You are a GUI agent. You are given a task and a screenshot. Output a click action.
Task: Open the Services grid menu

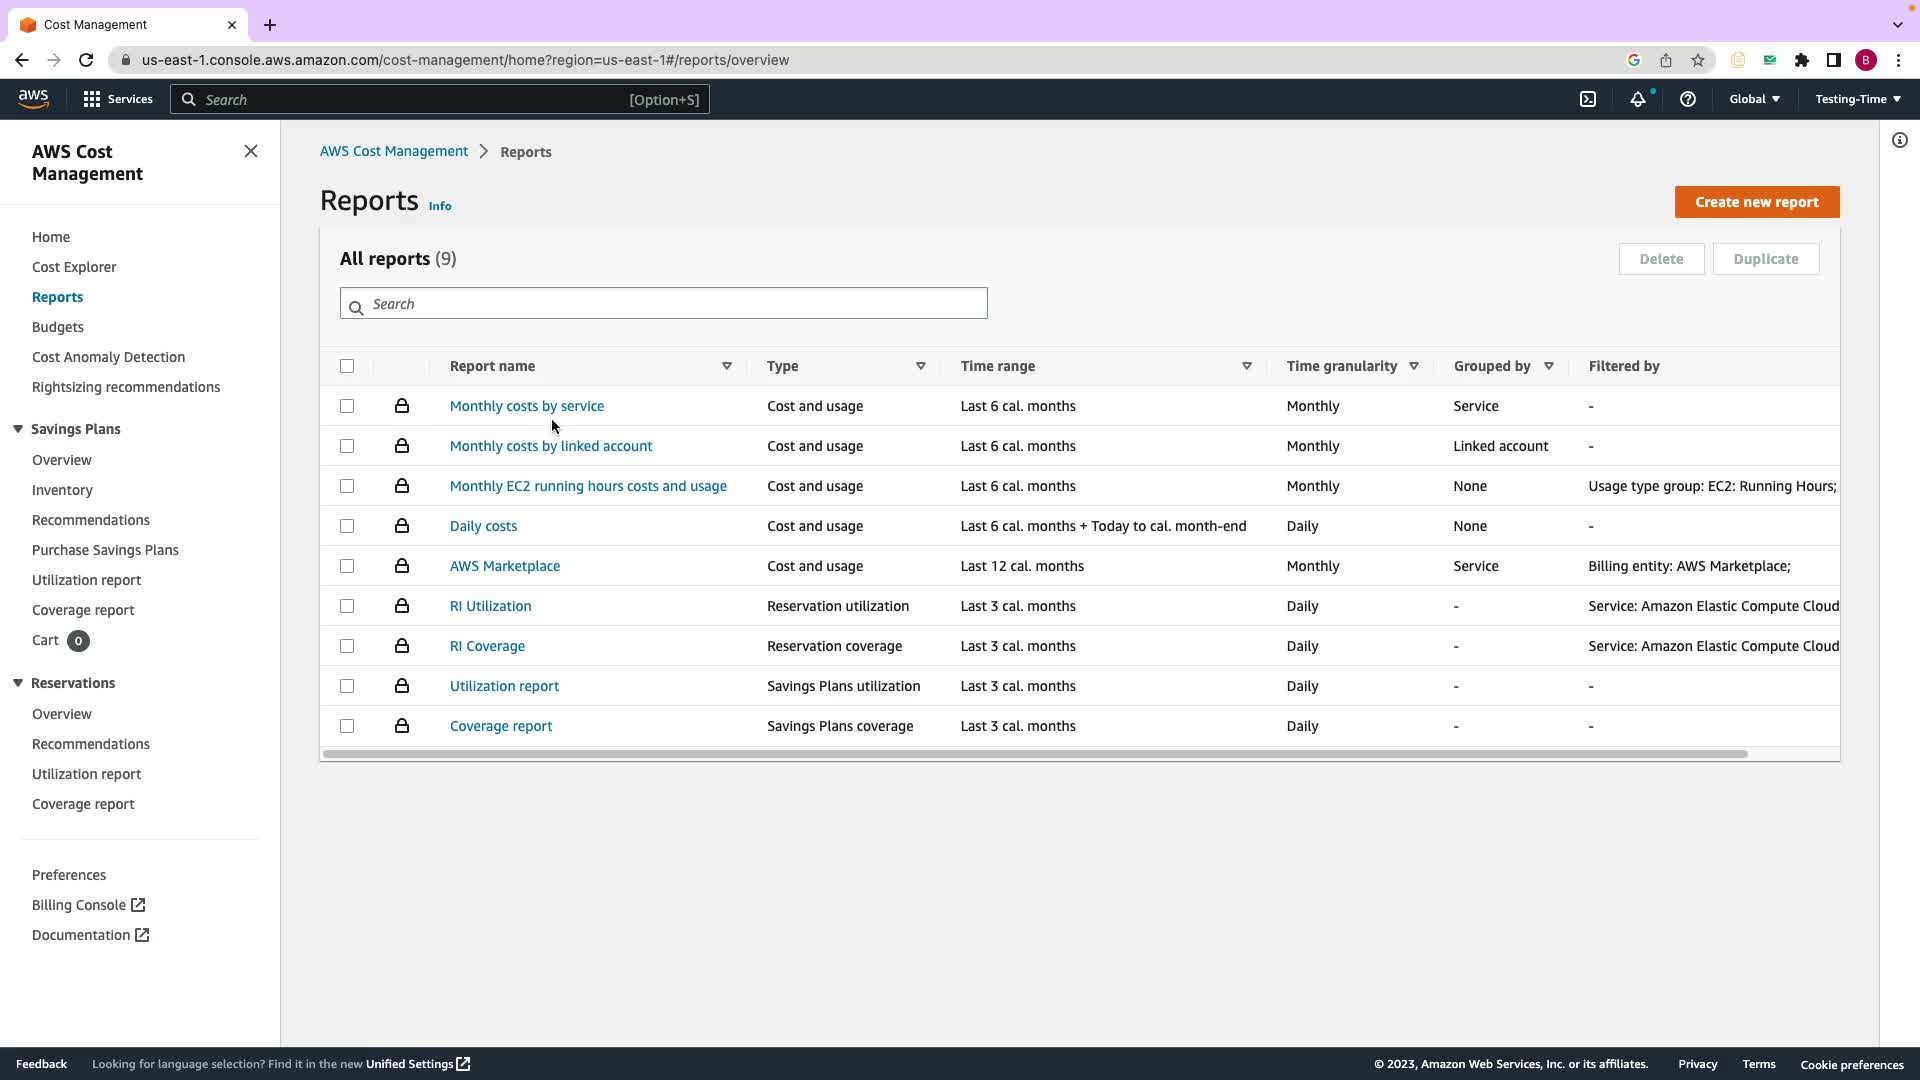click(x=118, y=99)
